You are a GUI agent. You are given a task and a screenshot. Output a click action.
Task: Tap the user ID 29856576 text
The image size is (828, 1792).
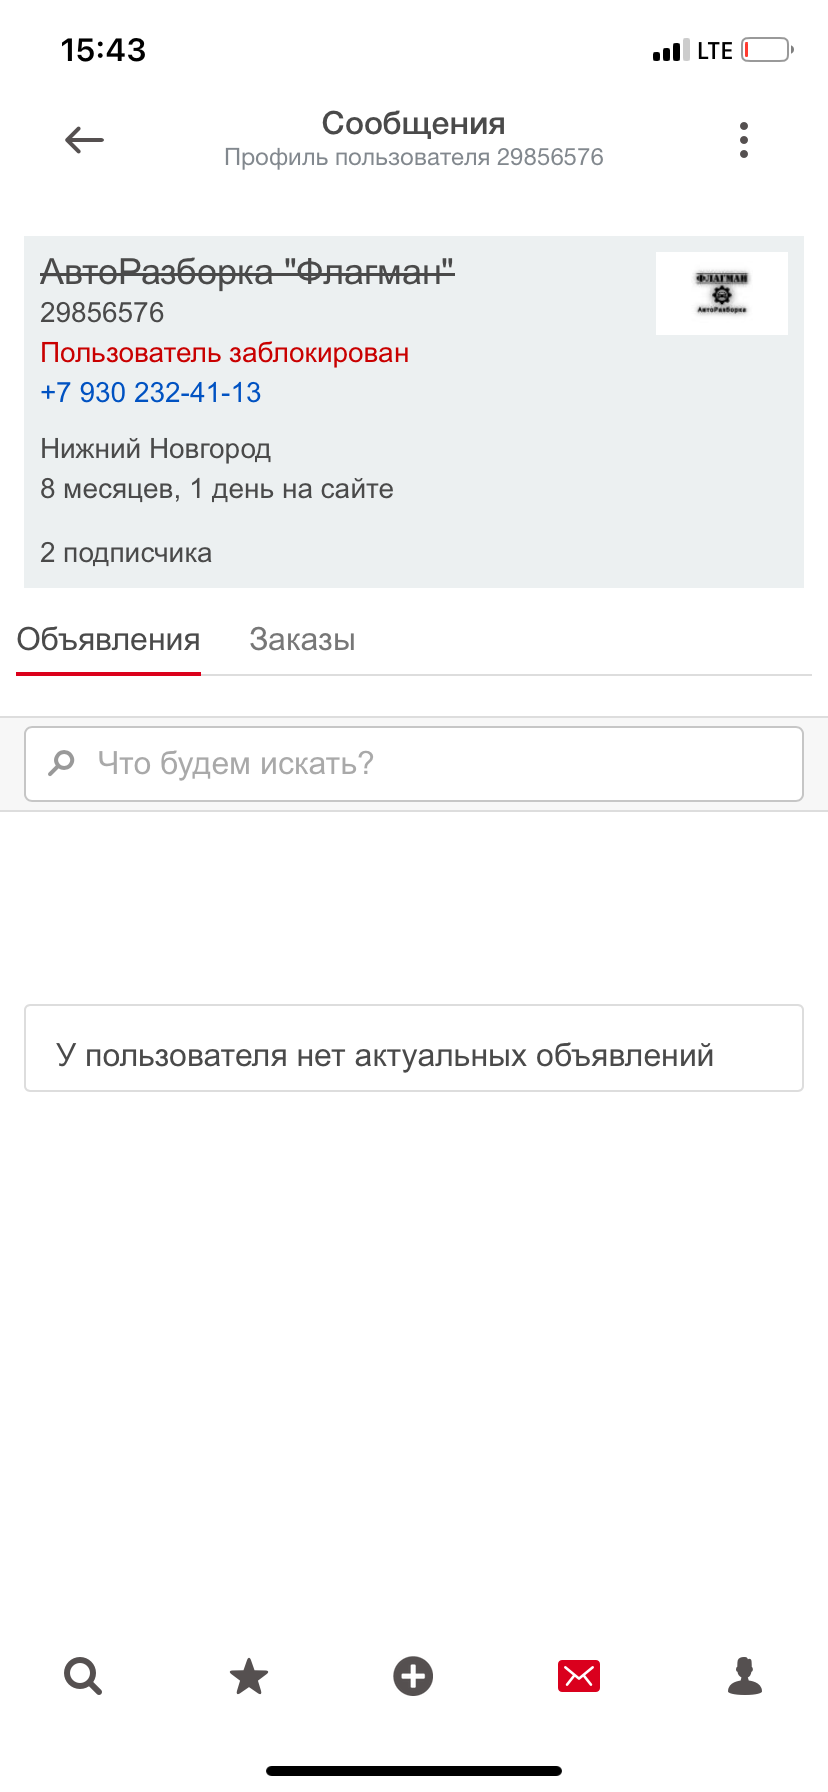click(x=102, y=313)
